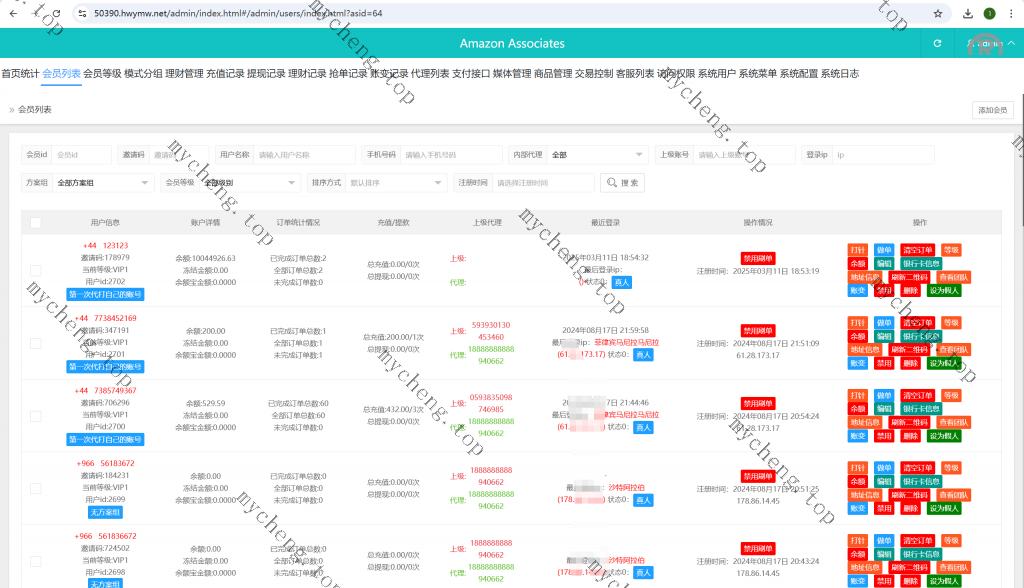Click the 禁用刷单 red tag in the first row
This screenshot has width=1024, height=588.
tap(758, 258)
